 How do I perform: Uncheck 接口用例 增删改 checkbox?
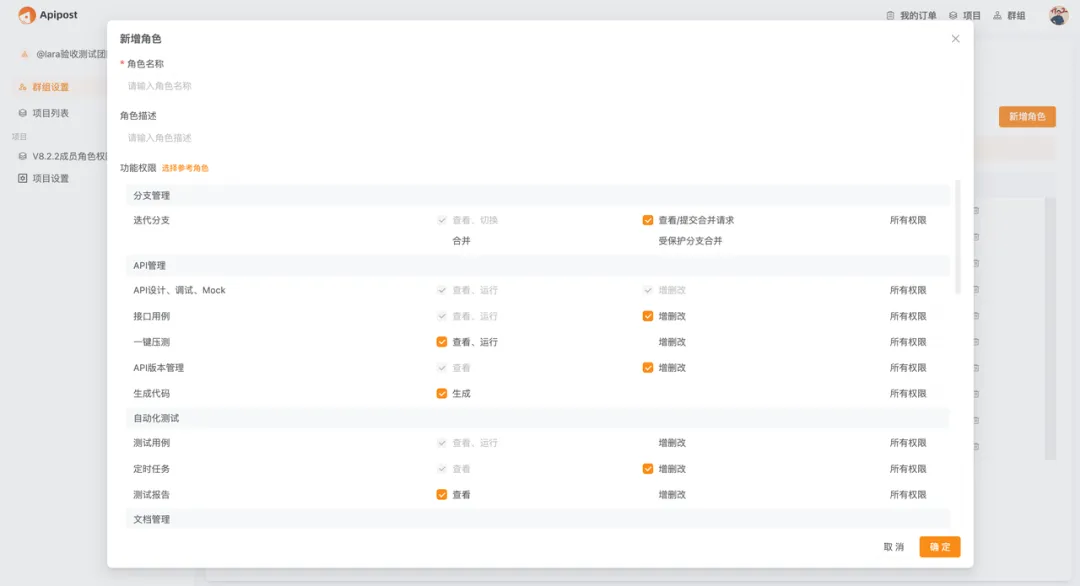coord(647,317)
